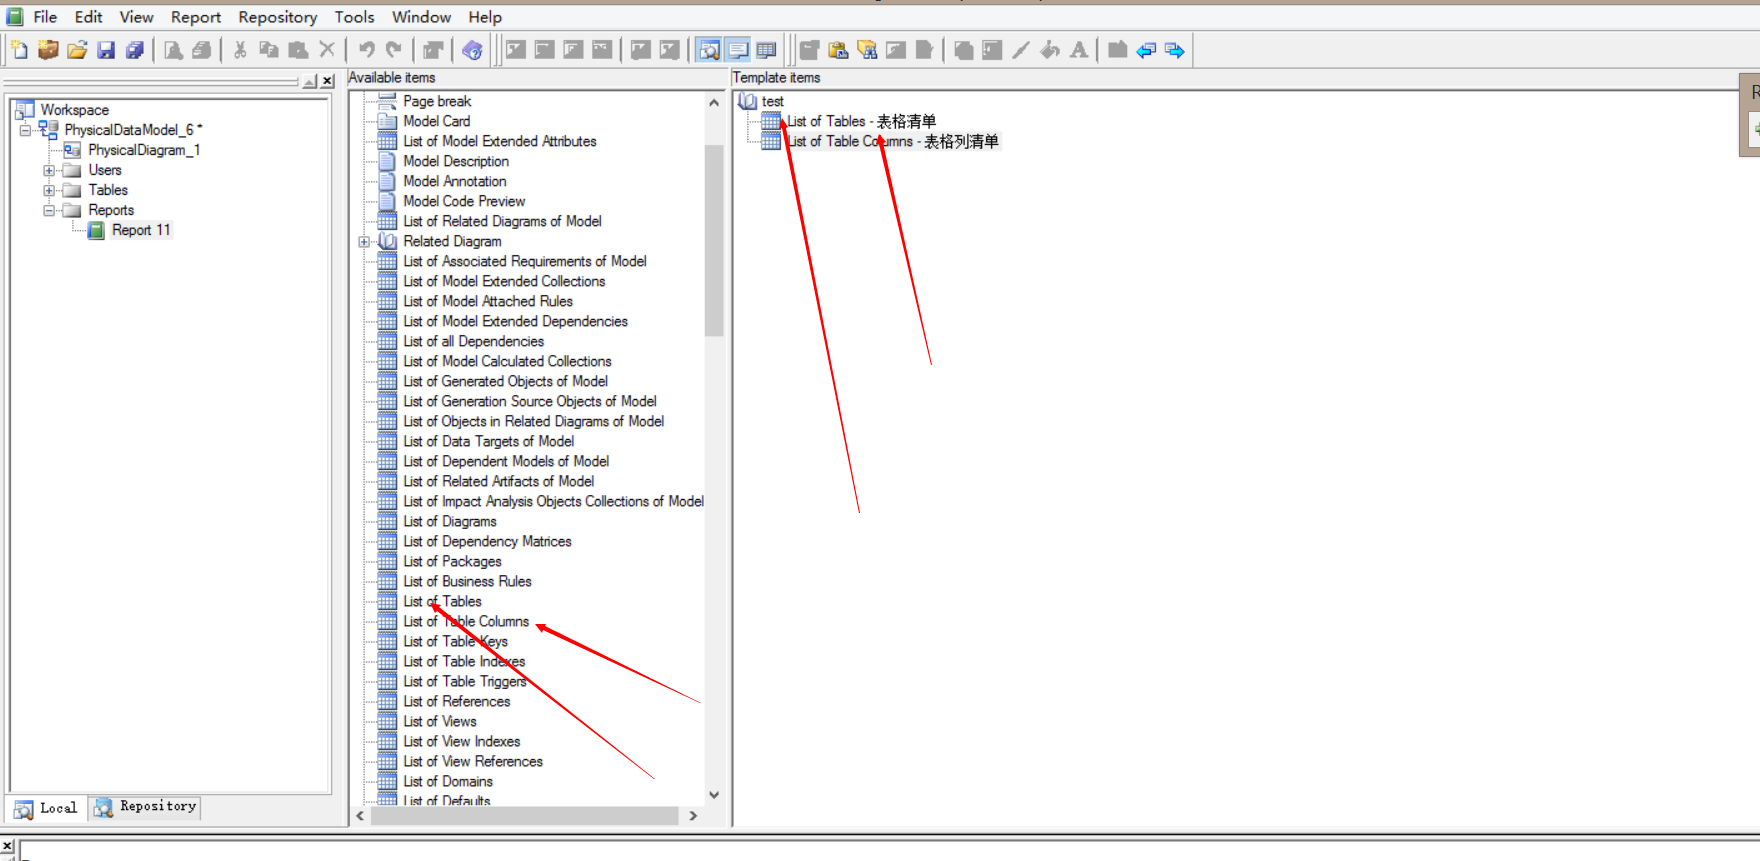Open the File menu
Viewport: 1760px width, 861px height.
[x=45, y=17]
